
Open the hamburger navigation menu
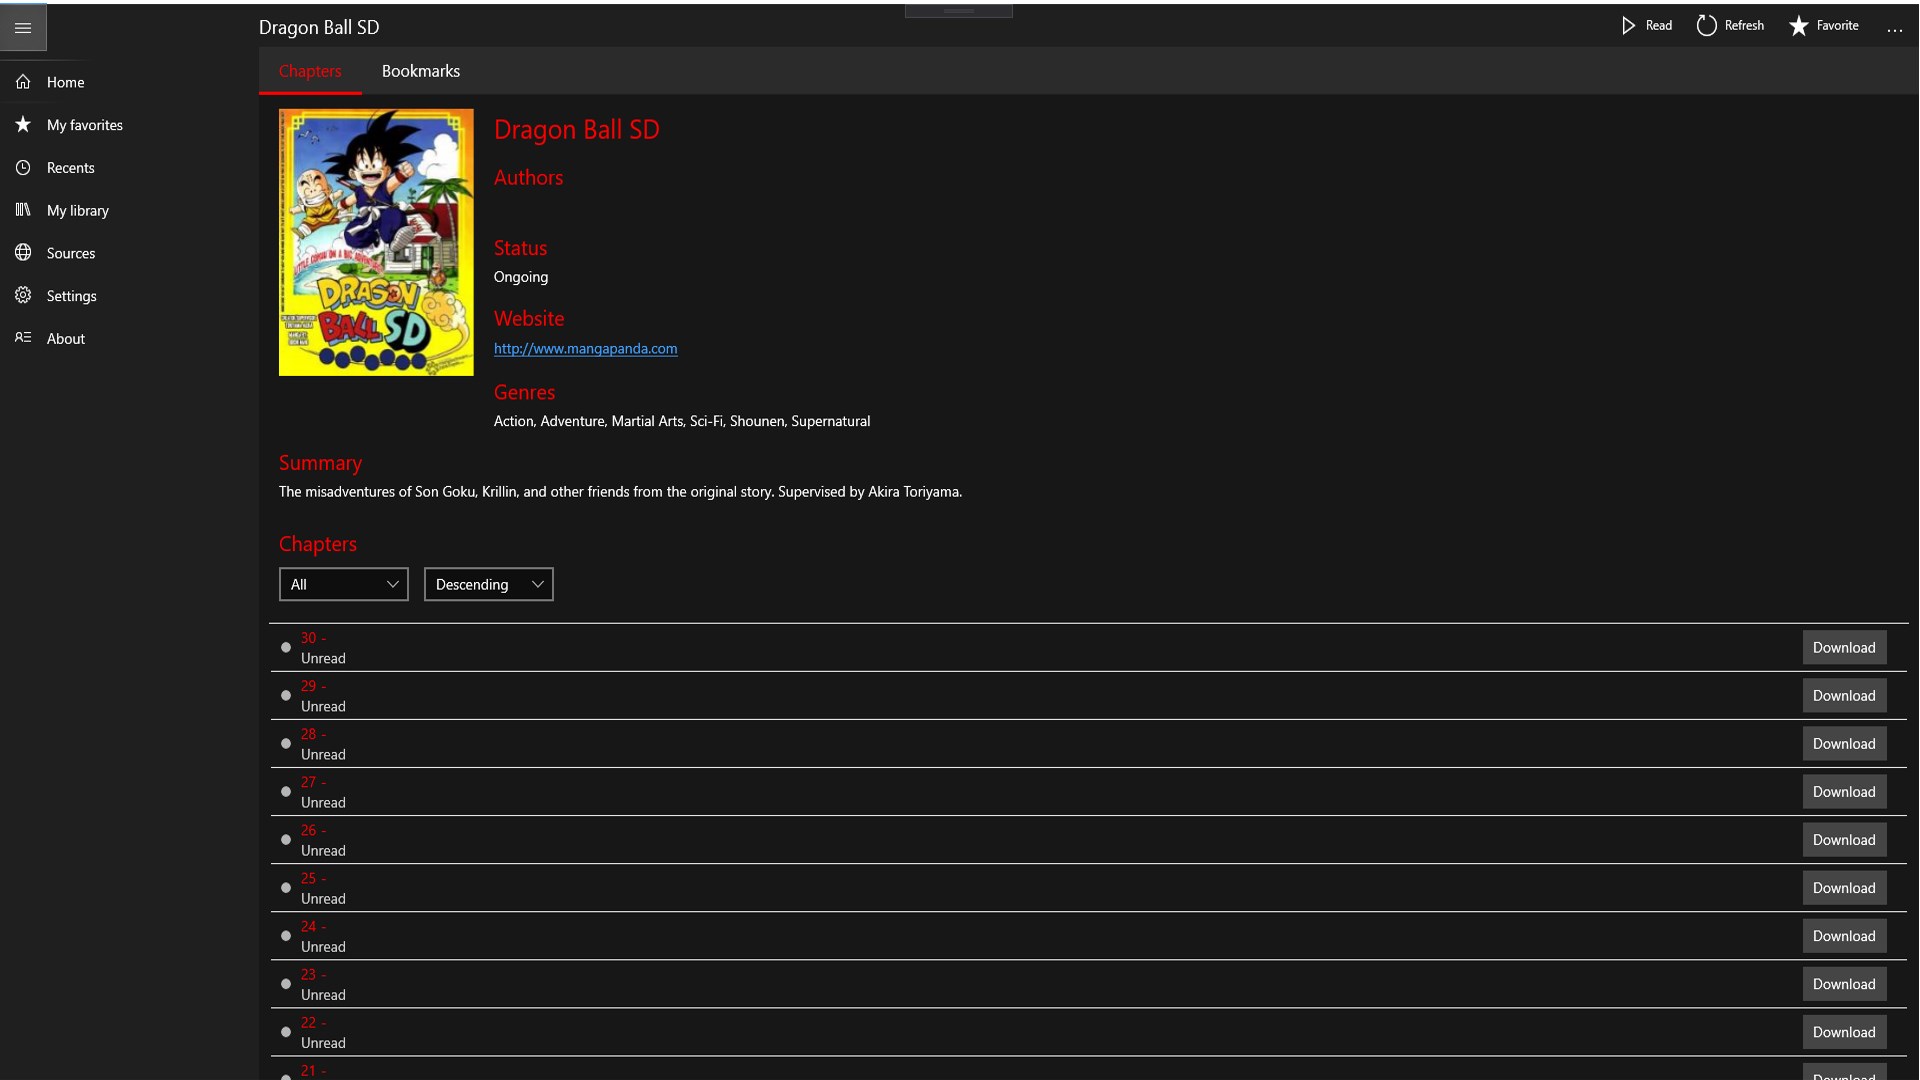click(23, 27)
